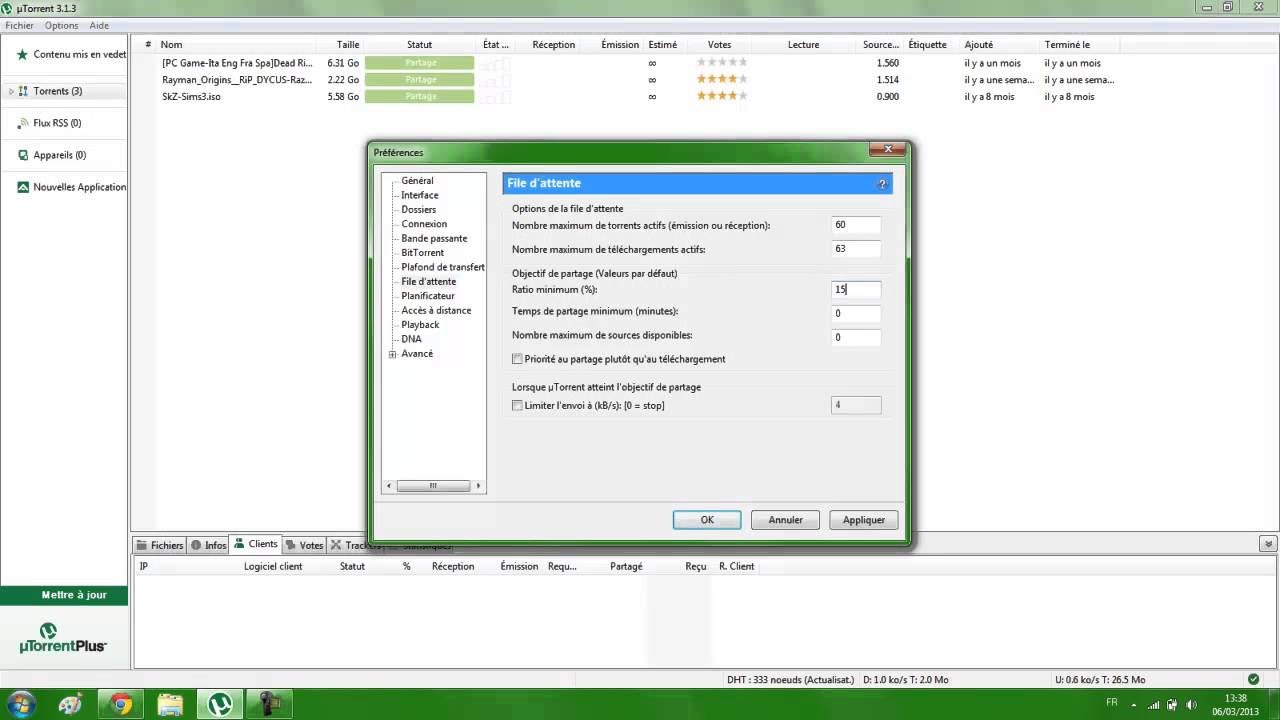1280x720 pixels.
Task: Launch Google Chrome from the taskbar
Action: [x=121, y=704]
